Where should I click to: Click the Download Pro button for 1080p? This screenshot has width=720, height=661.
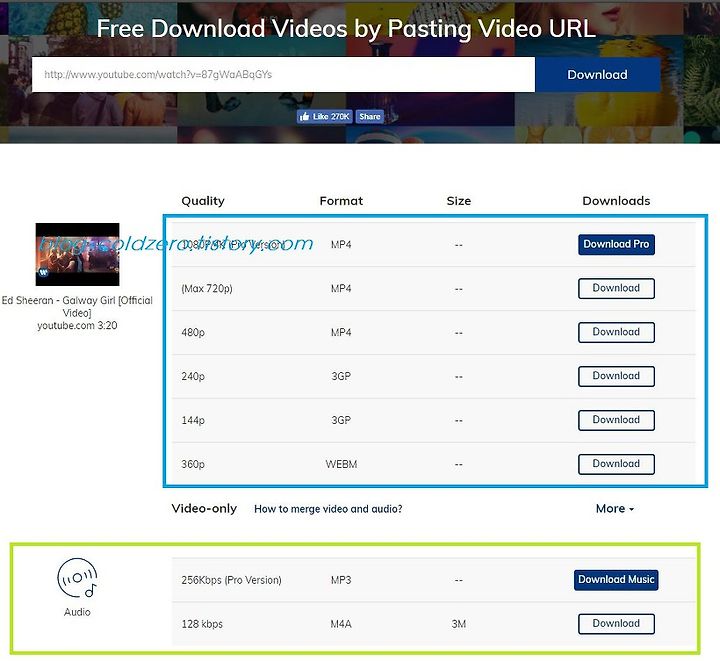(x=616, y=244)
